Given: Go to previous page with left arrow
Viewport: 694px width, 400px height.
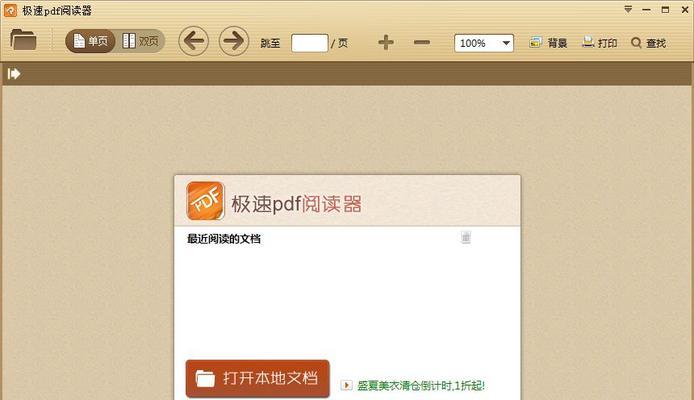Looking at the screenshot, I should tap(193, 41).
